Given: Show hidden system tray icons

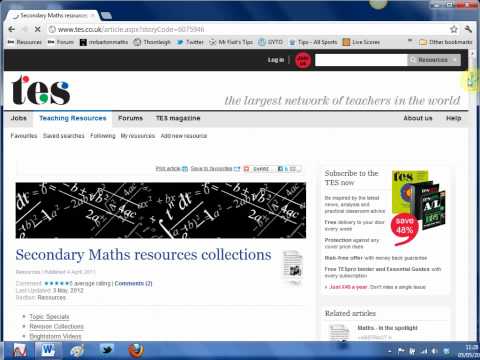Looking at the screenshot, I should [389, 351].
